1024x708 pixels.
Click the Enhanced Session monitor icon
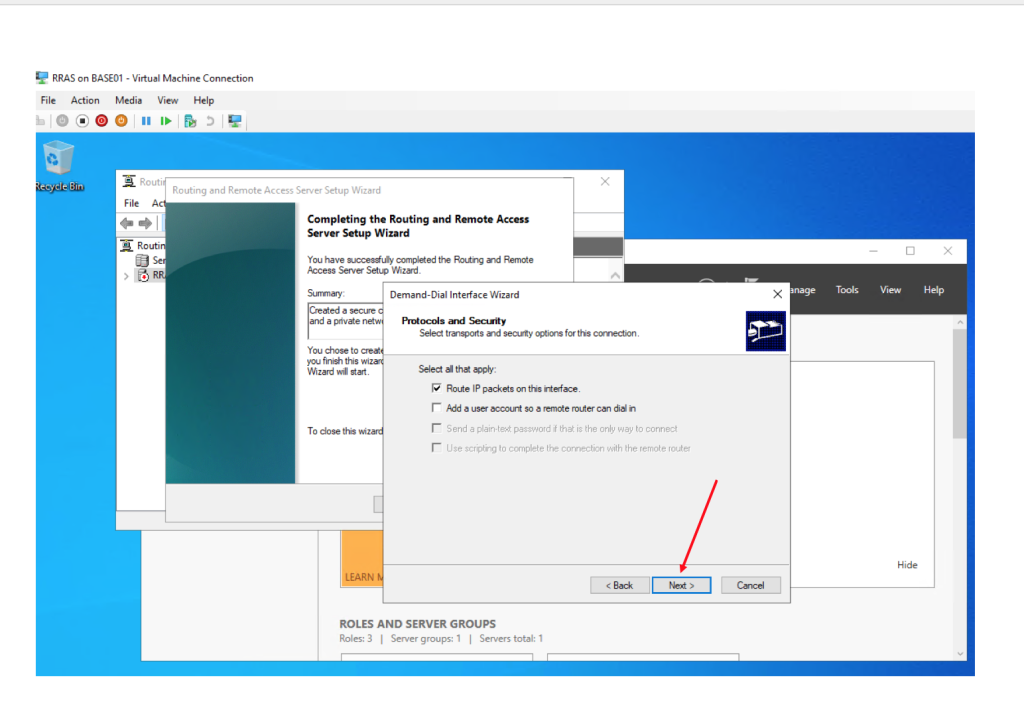[235, 121]
